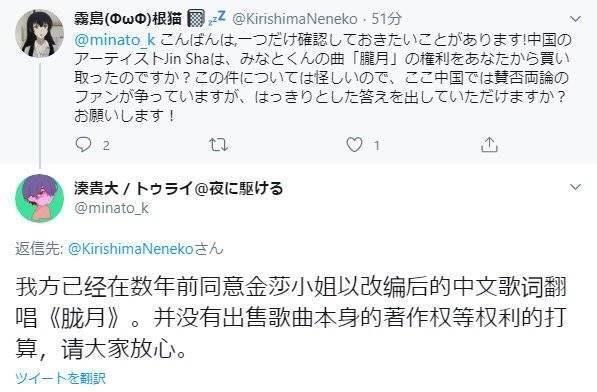Click display name 霧島(ΦωΦ)根猫

(x=128, y=19)
